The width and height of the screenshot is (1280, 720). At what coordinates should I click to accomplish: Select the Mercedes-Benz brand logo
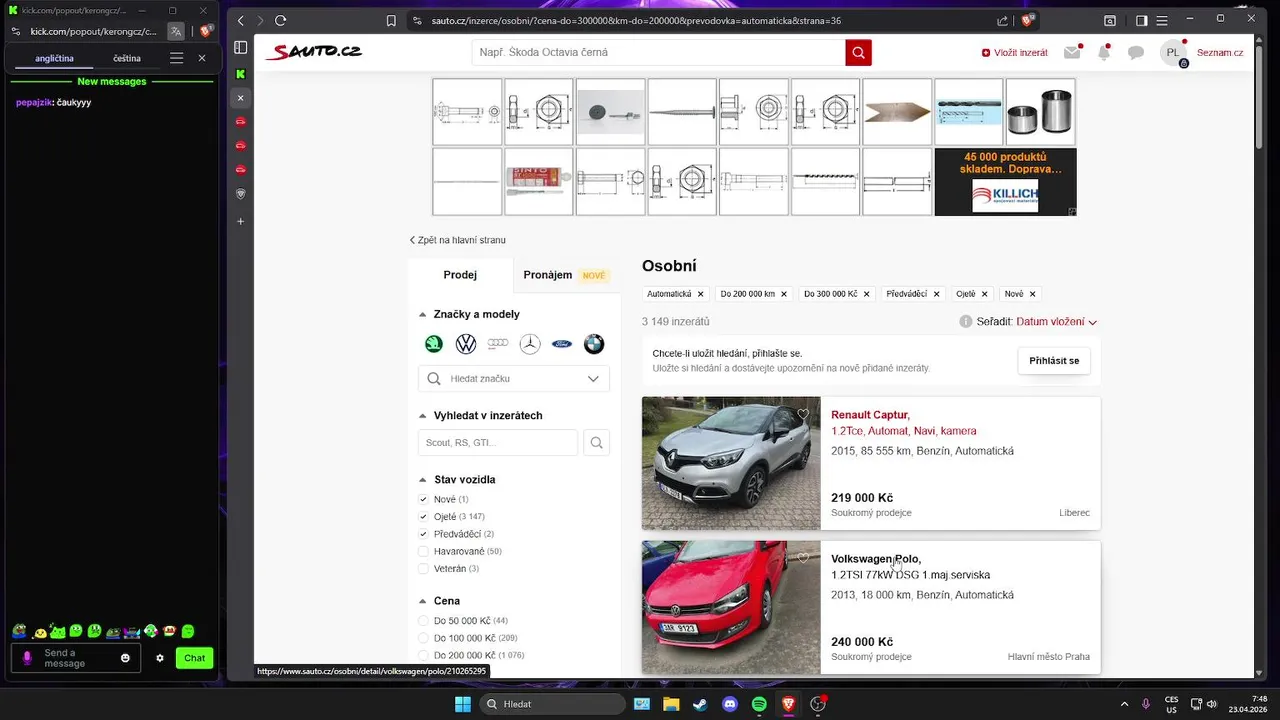[530, 344]
